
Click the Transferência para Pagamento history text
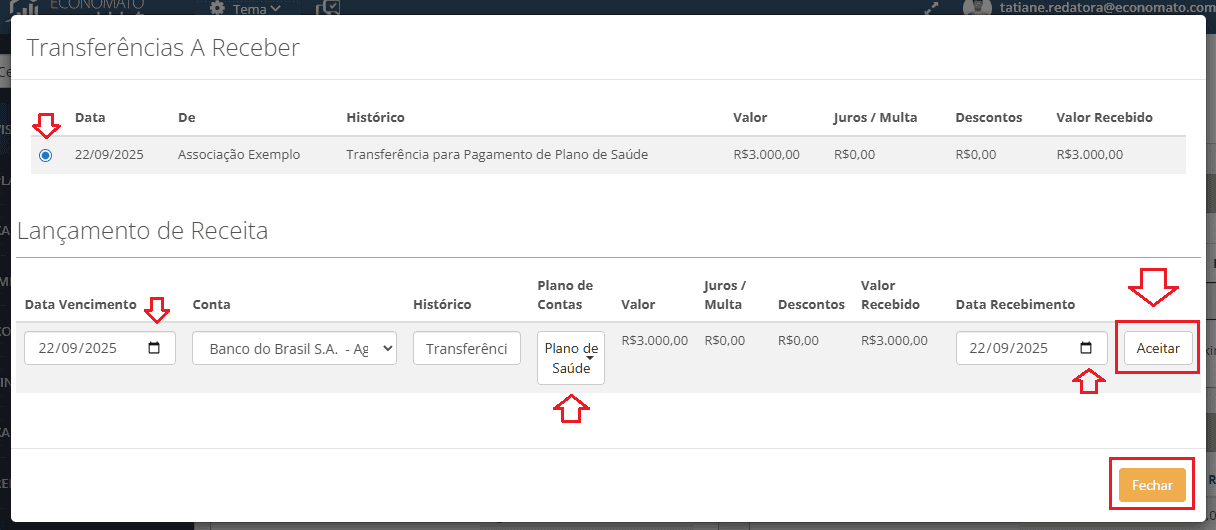[x=497, y=155]
